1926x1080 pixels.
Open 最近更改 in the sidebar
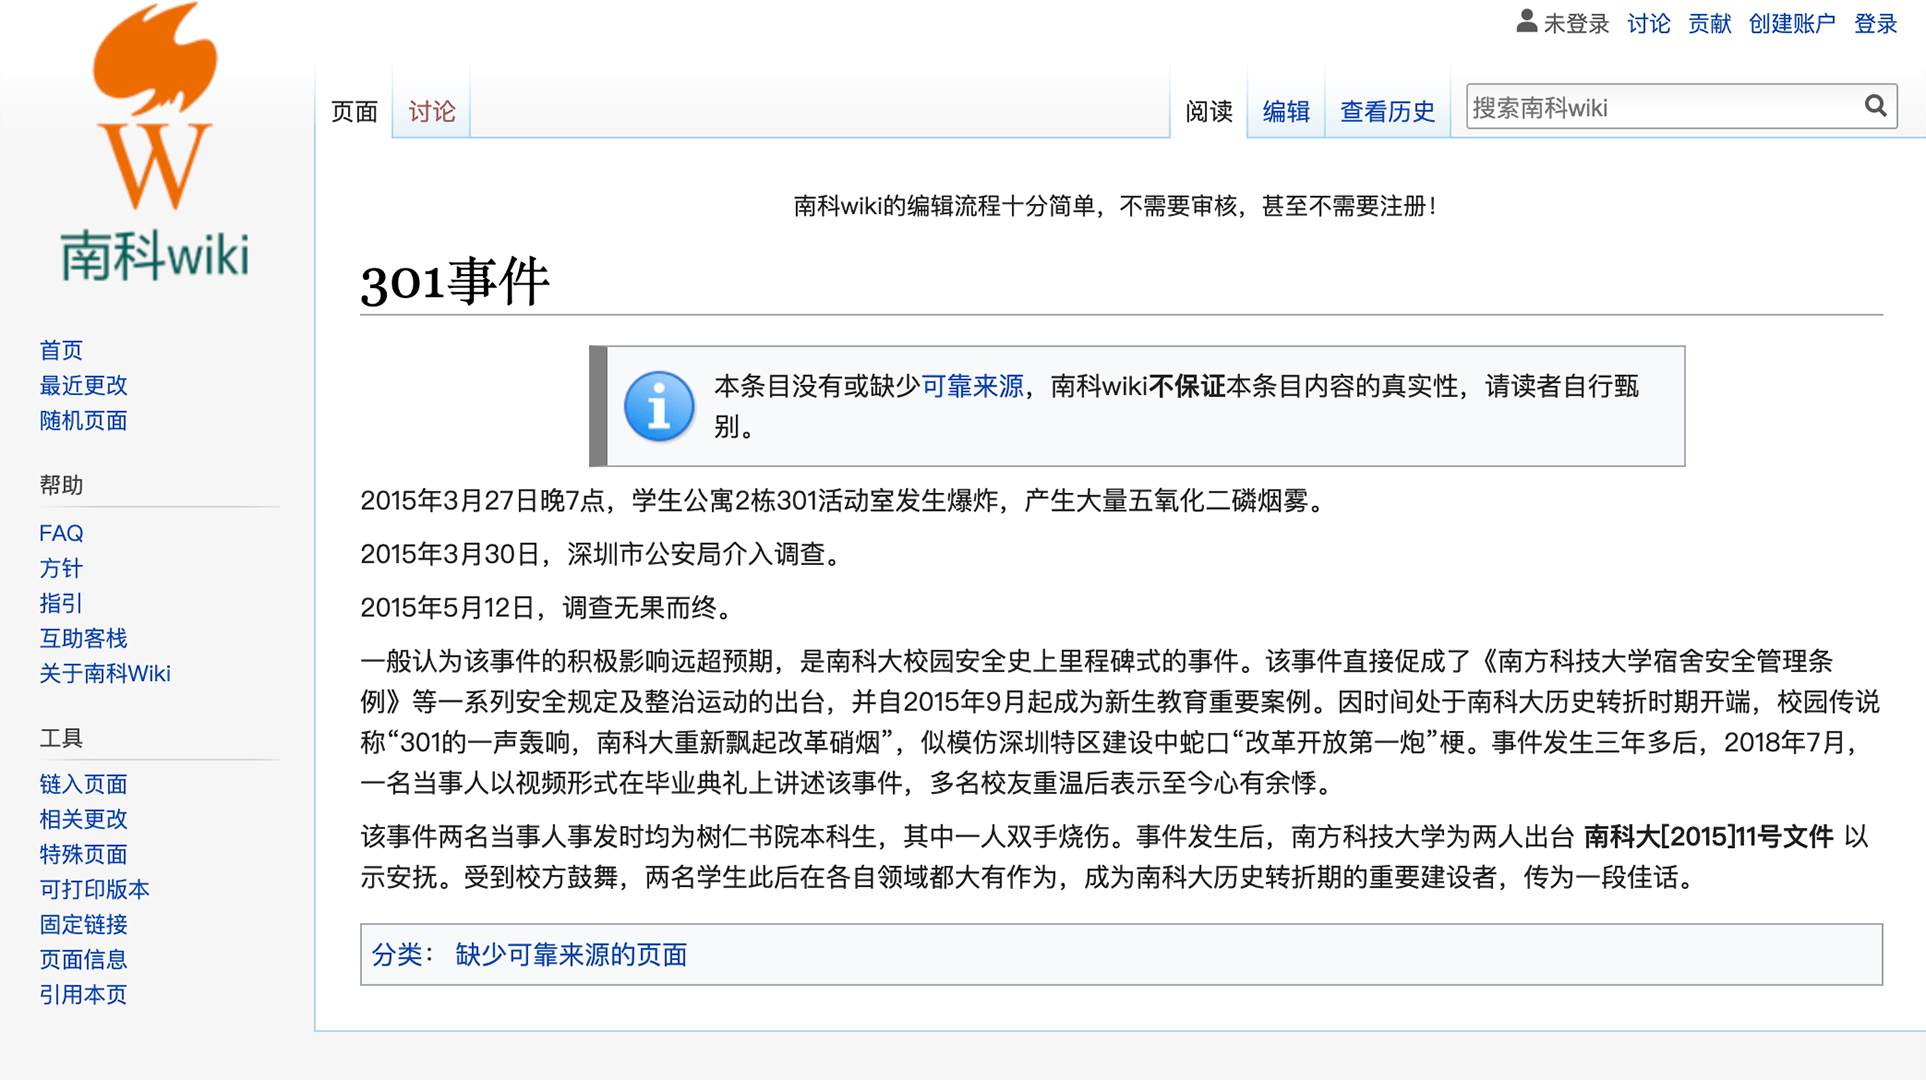(x=83, y=385)
